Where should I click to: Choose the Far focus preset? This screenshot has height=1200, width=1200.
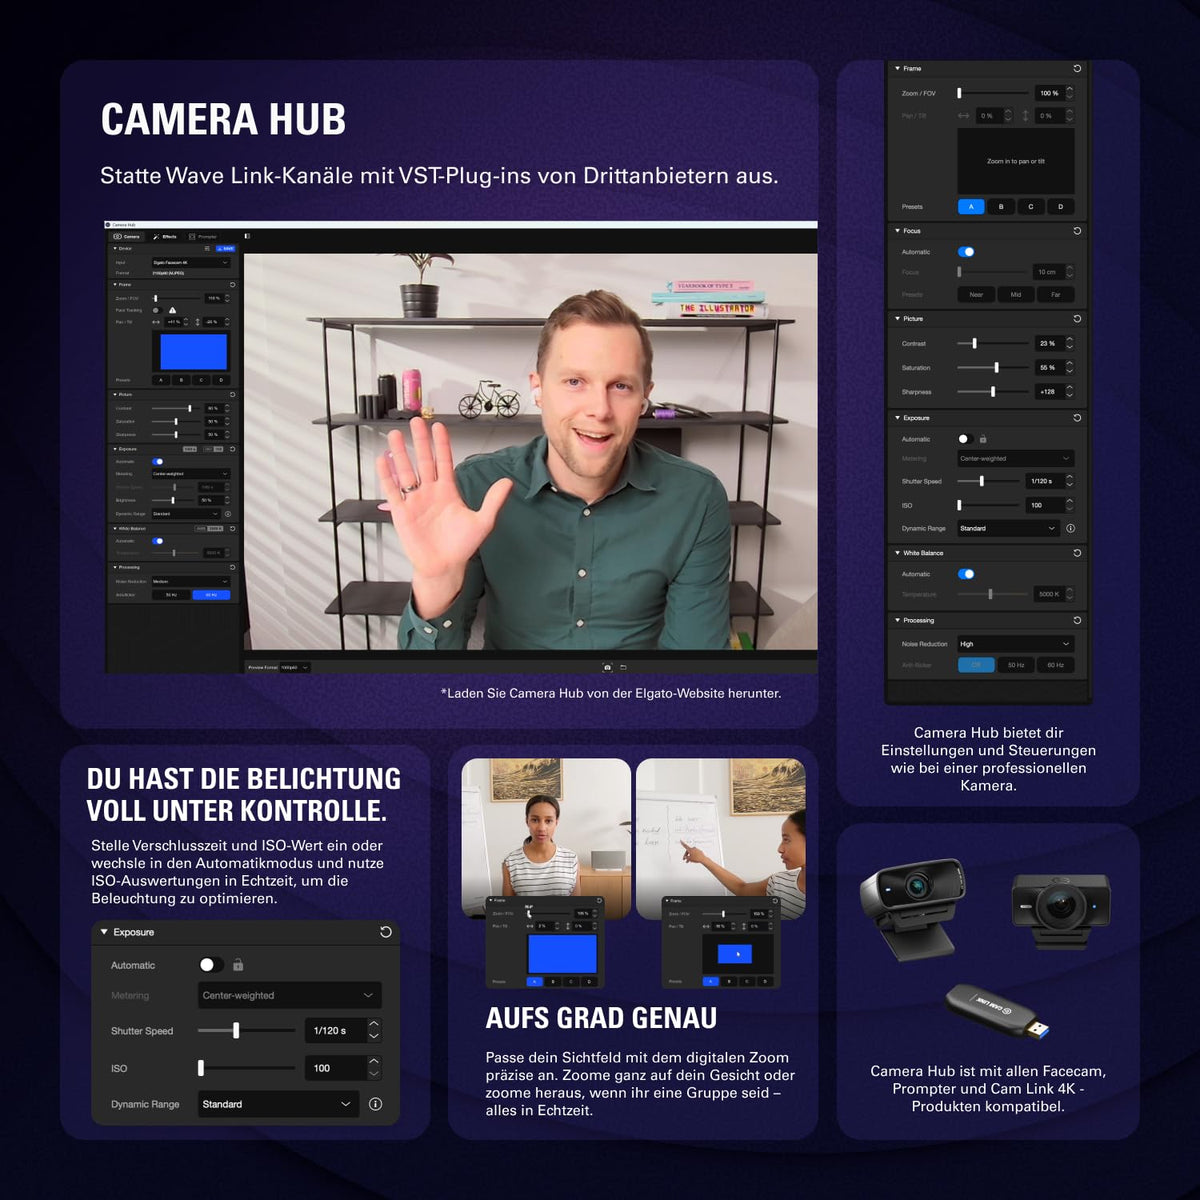pyautogui.click(x=1055, y=295)
